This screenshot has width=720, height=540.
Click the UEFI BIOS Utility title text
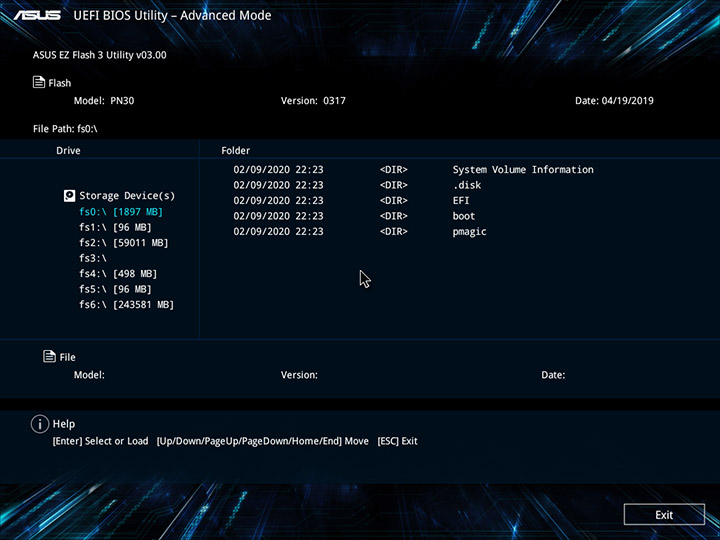[172, 15]
